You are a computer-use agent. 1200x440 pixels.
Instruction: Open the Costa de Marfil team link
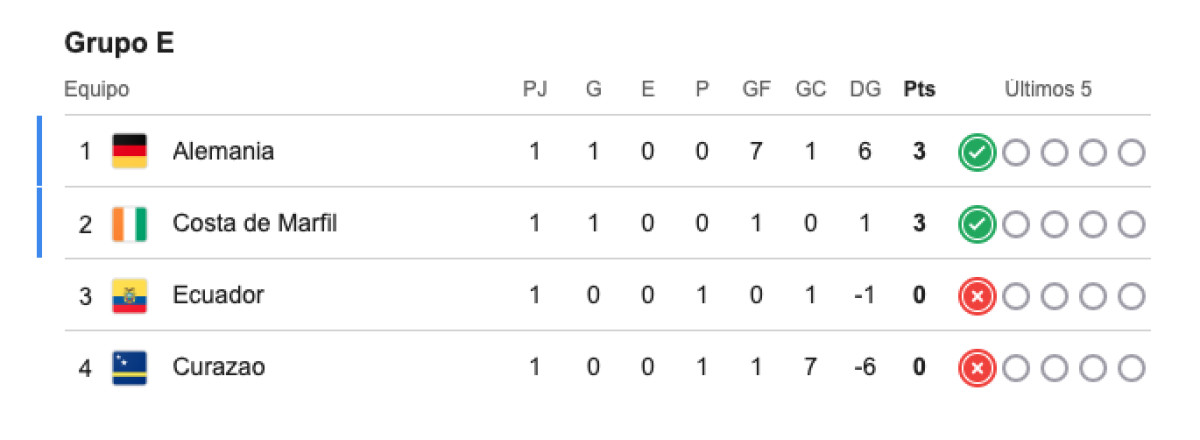click(x=255, y=223)
